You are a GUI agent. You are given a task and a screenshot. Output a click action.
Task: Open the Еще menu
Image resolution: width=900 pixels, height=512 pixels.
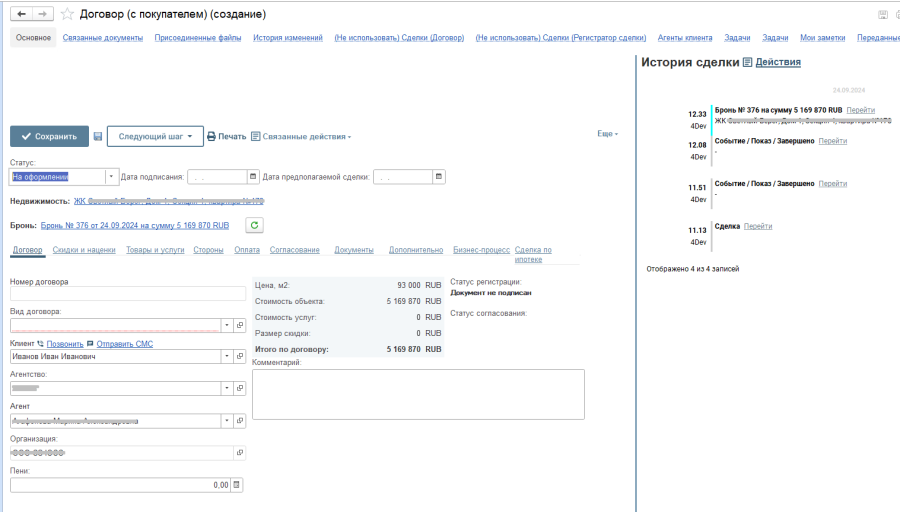[x=607, y=134]
